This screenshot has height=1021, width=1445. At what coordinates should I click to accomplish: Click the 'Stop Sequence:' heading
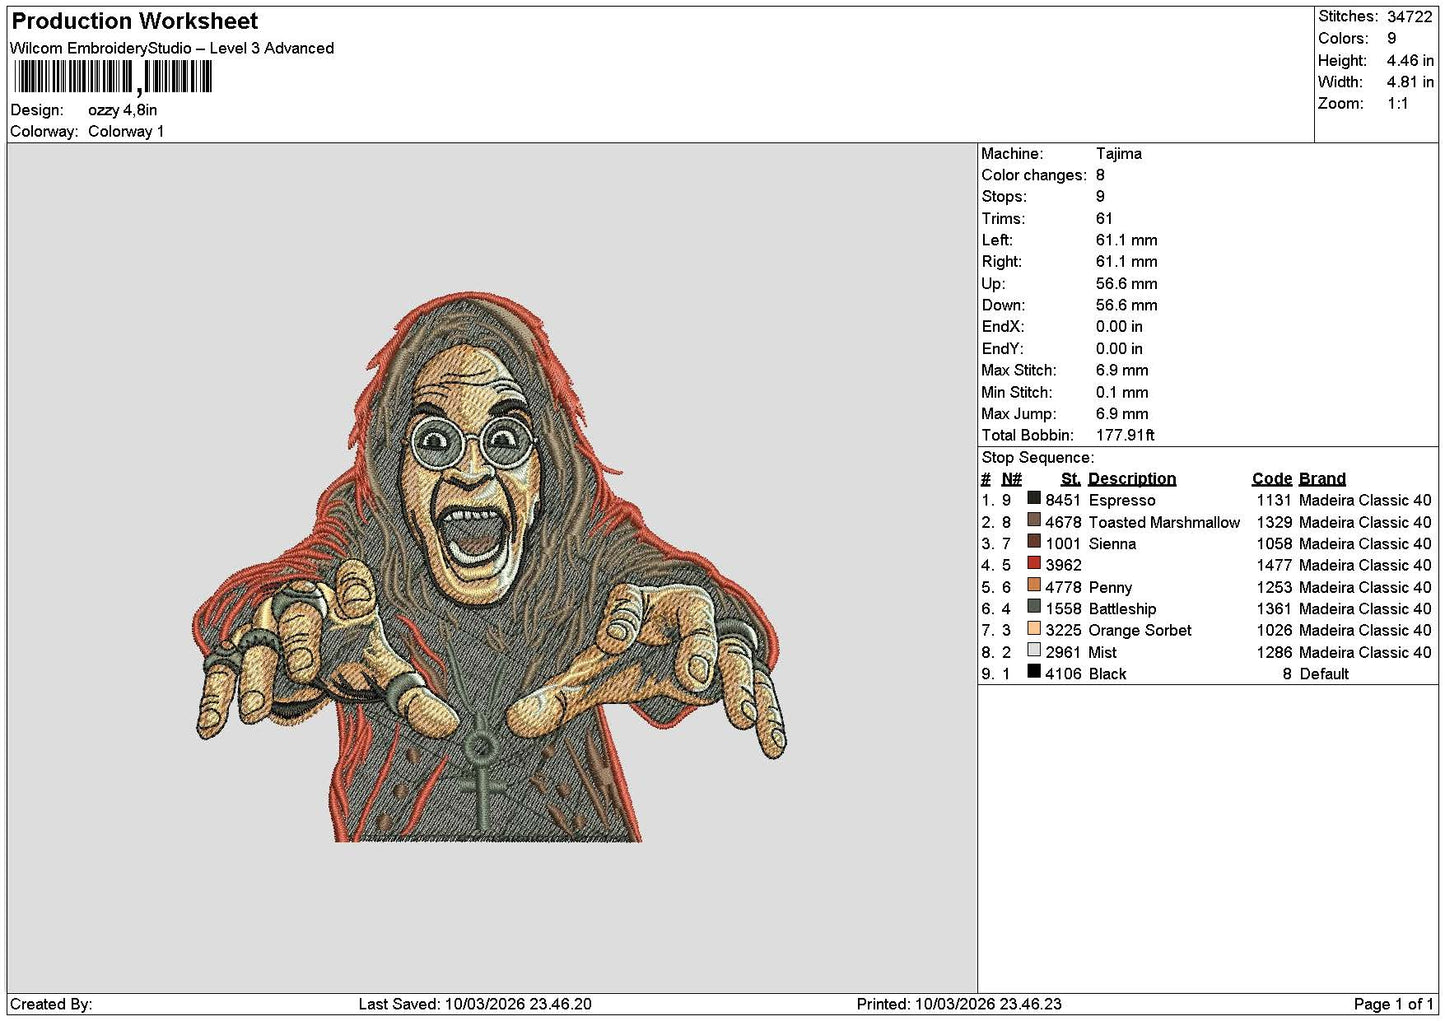point(1037,457)
